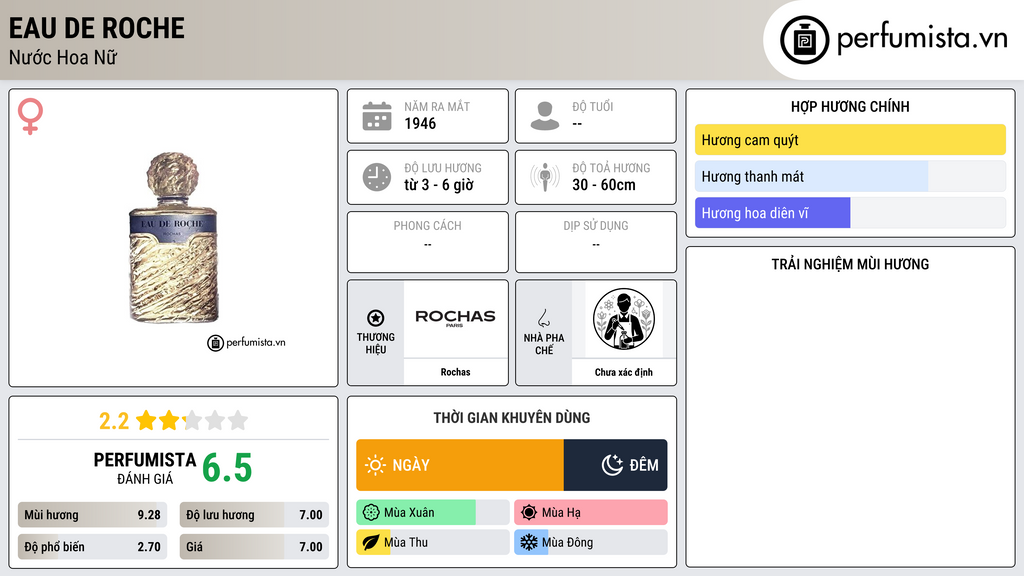Screen dimensions: 1024x576
Task: Click the moon icon in Đêm bar
Action: (612, 465)
